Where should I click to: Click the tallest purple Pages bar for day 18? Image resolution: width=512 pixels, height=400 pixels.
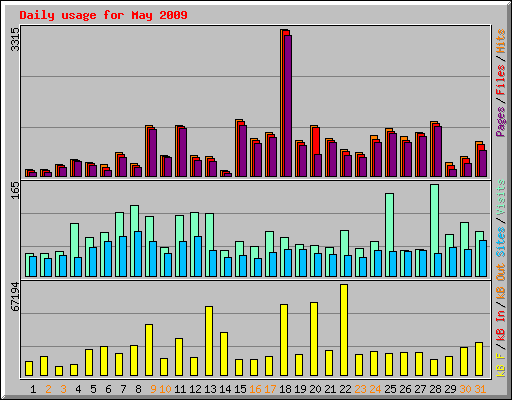click(288, 106)
